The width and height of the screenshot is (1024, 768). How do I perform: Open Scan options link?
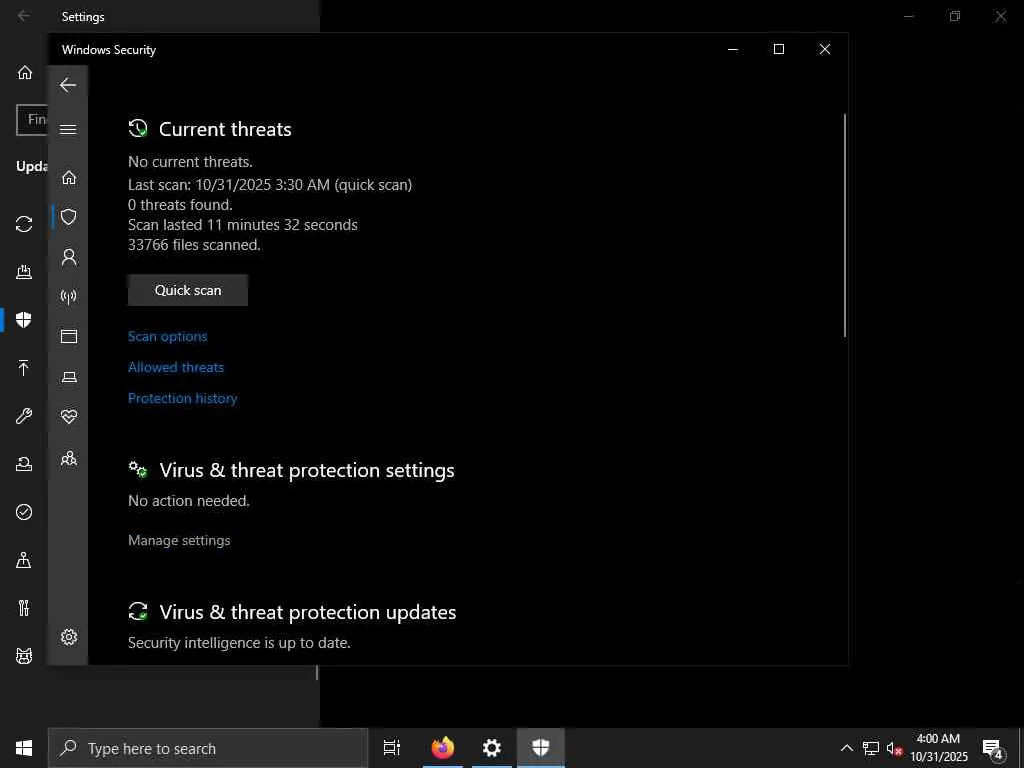pyautogui.click(x=168, y=336)
